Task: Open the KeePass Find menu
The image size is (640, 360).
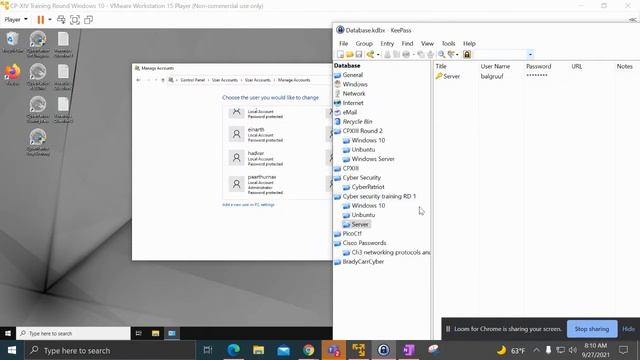Action: click(407, 43)
